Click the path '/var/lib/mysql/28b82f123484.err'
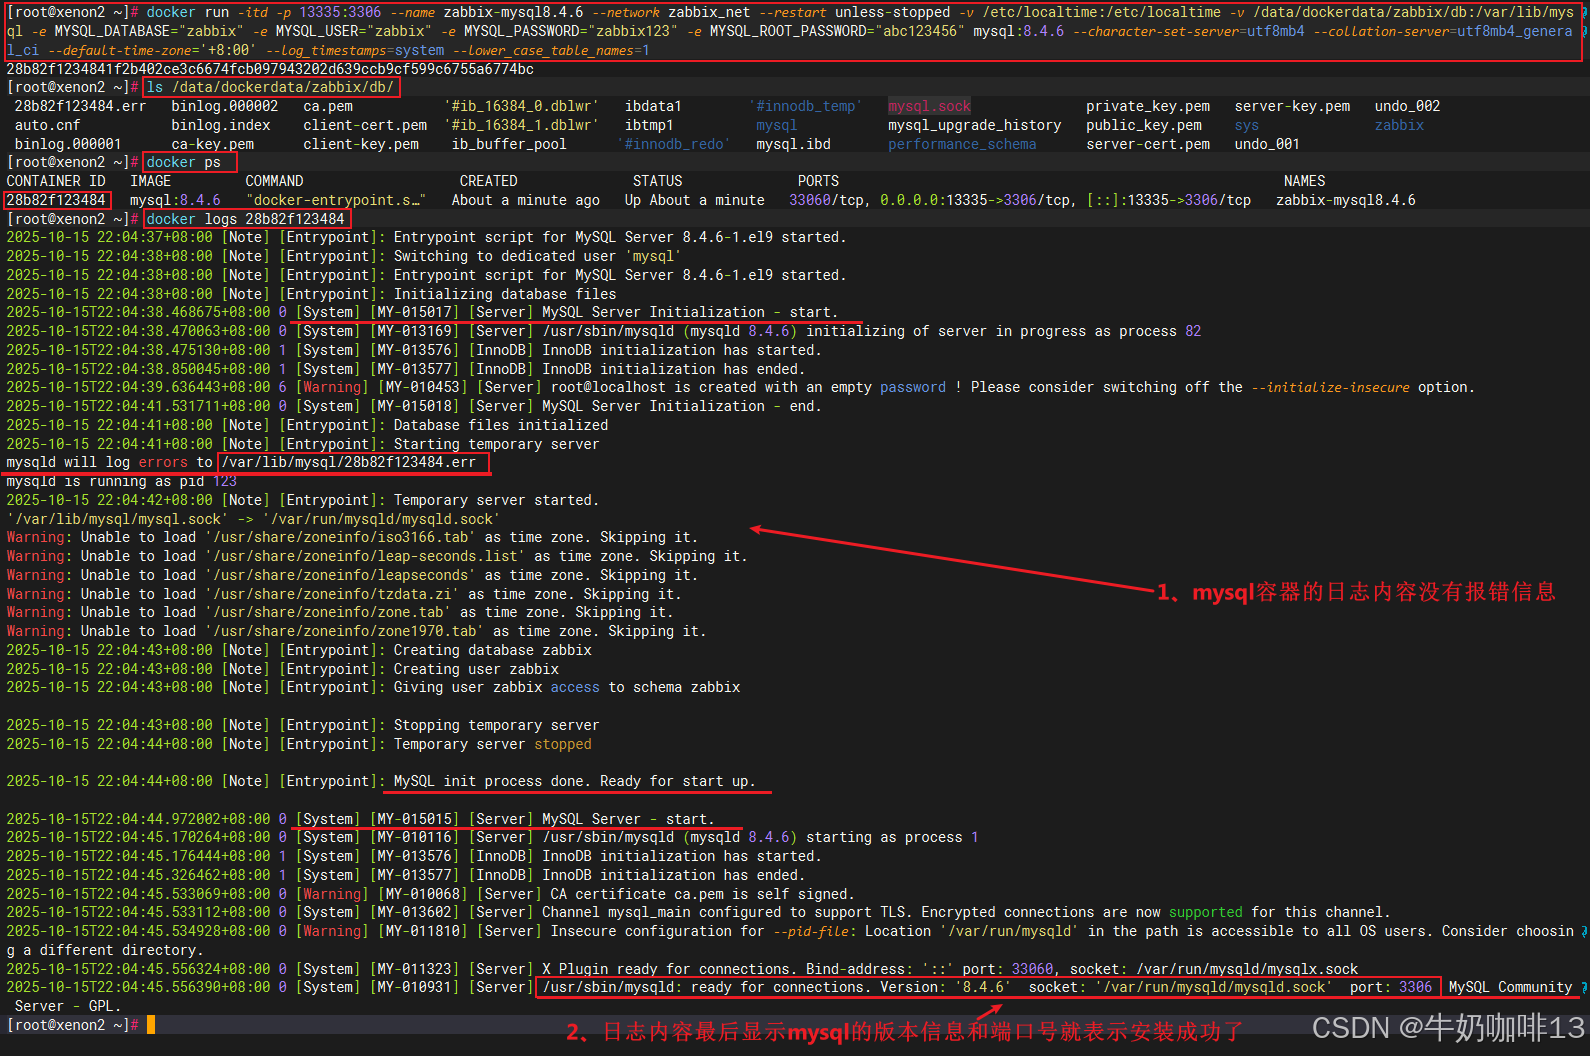Image resolution: width=1590 pixels, height=1056 pixels. tap(348, 462)
